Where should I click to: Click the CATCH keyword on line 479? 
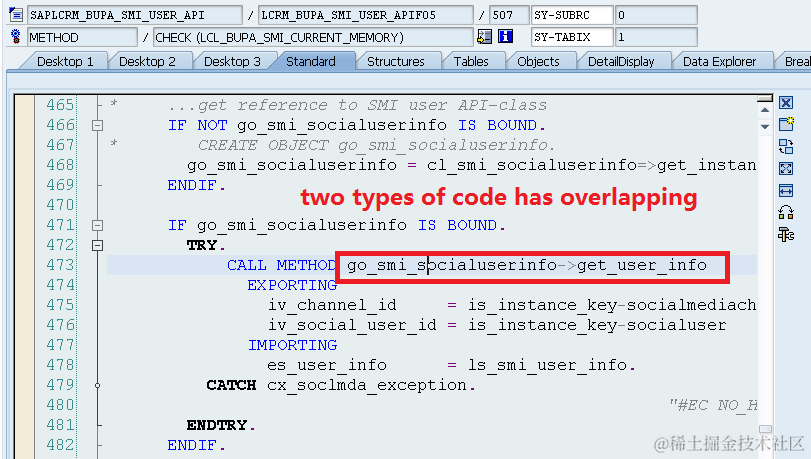(x=231, y=386)
